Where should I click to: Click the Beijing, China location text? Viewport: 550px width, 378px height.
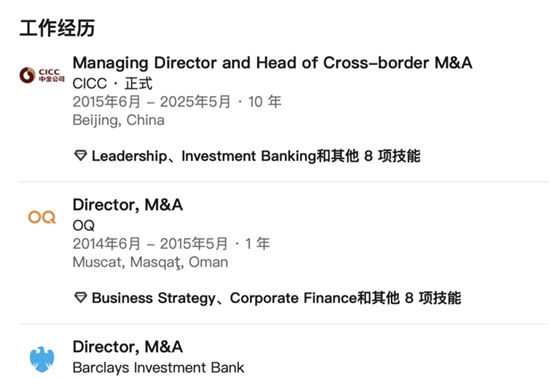119,120
